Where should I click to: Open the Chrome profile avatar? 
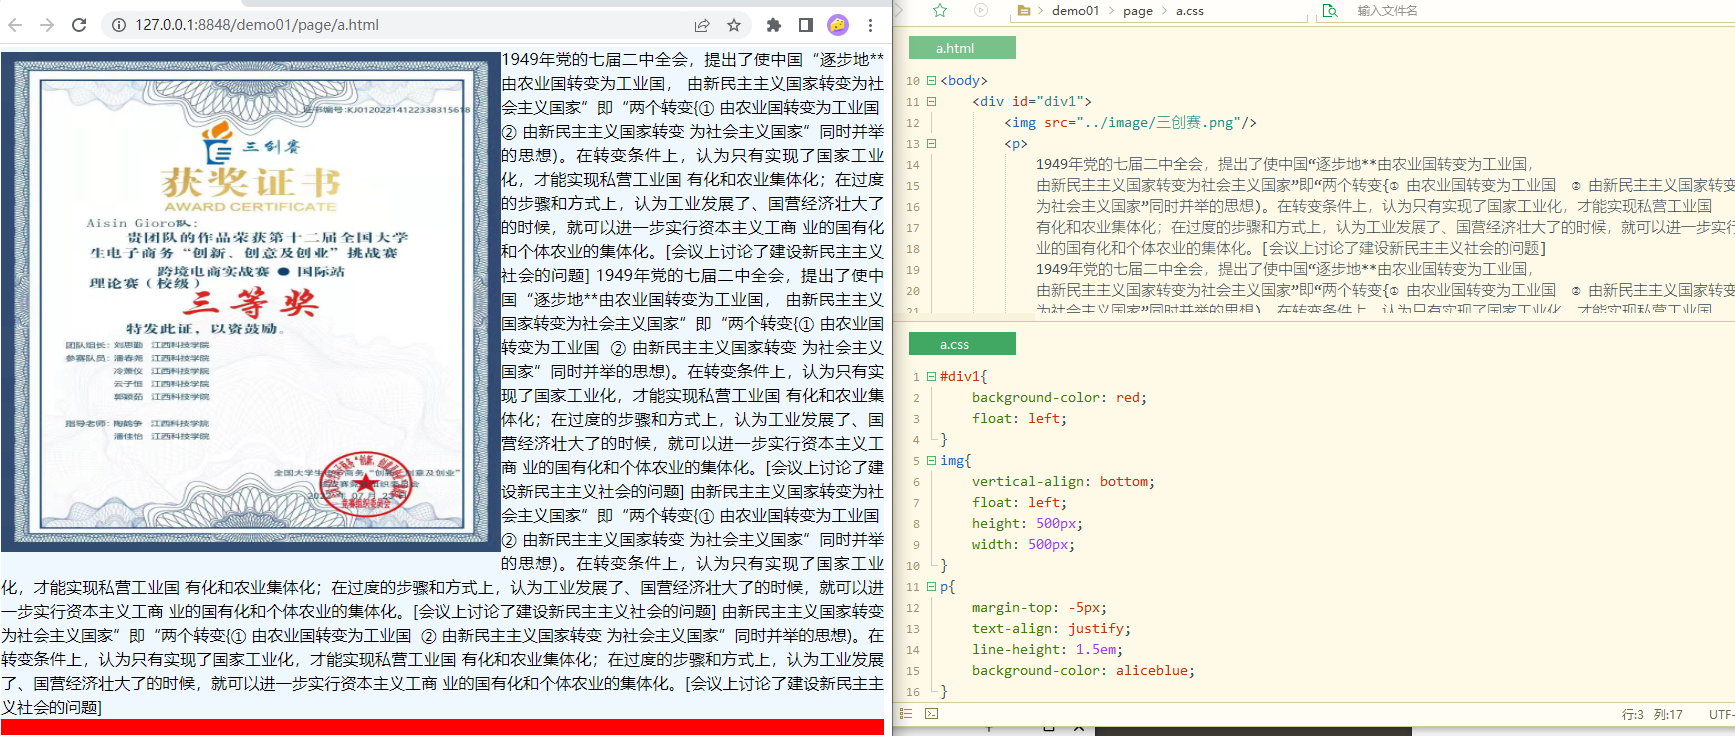(x=838, y=25)
